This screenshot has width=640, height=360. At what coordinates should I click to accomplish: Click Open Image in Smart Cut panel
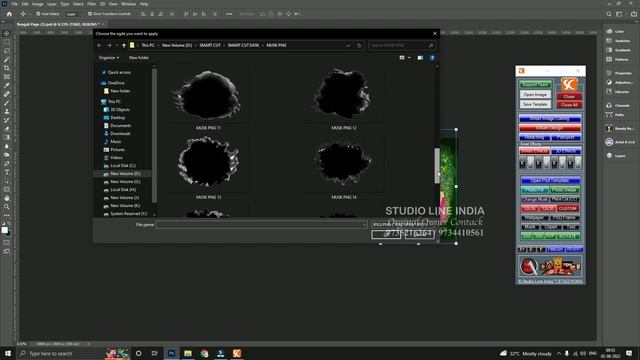coord(535,94)
